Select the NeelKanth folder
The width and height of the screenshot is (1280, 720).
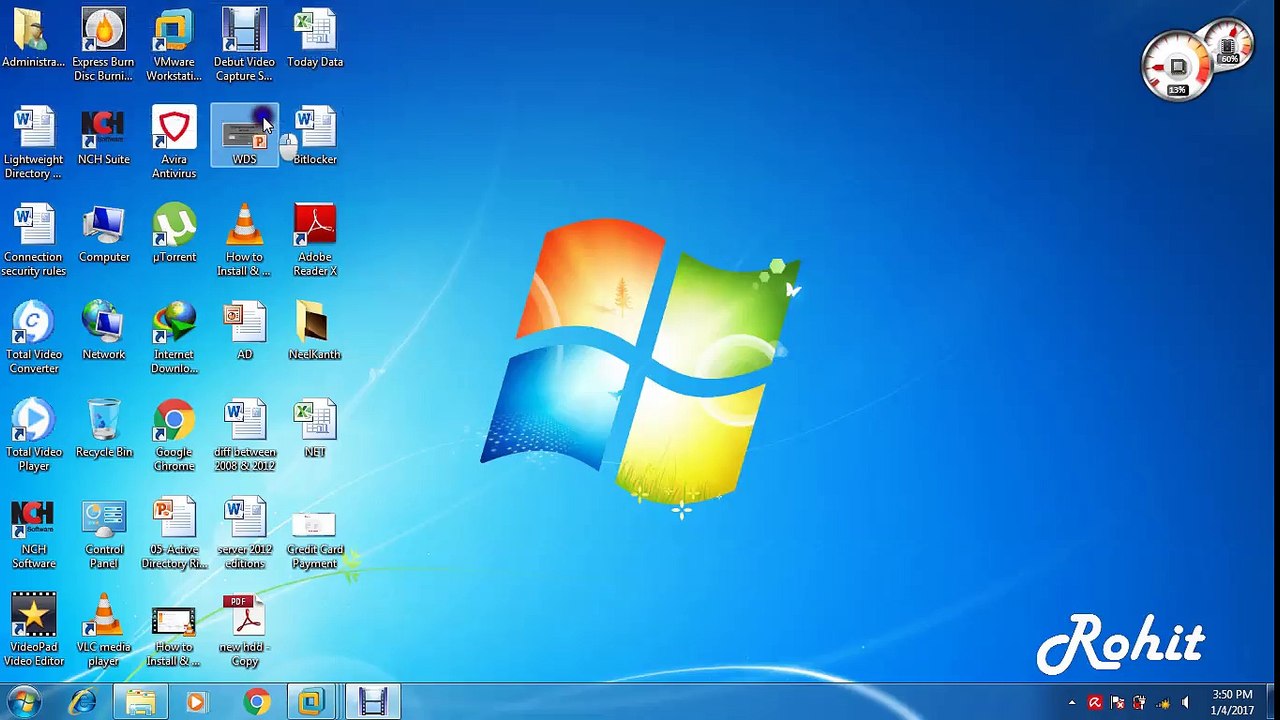315,332
